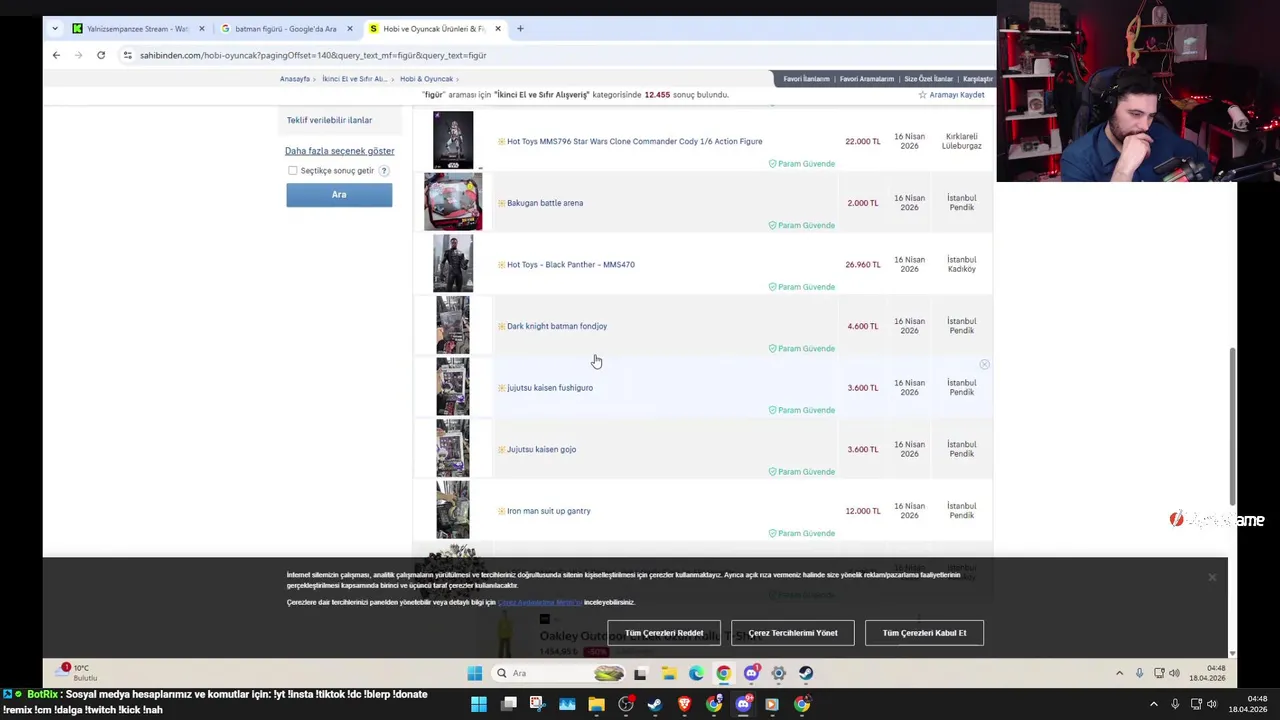Open the Hot Toys - Black Panther - MMS470 listing

[570, 265]
